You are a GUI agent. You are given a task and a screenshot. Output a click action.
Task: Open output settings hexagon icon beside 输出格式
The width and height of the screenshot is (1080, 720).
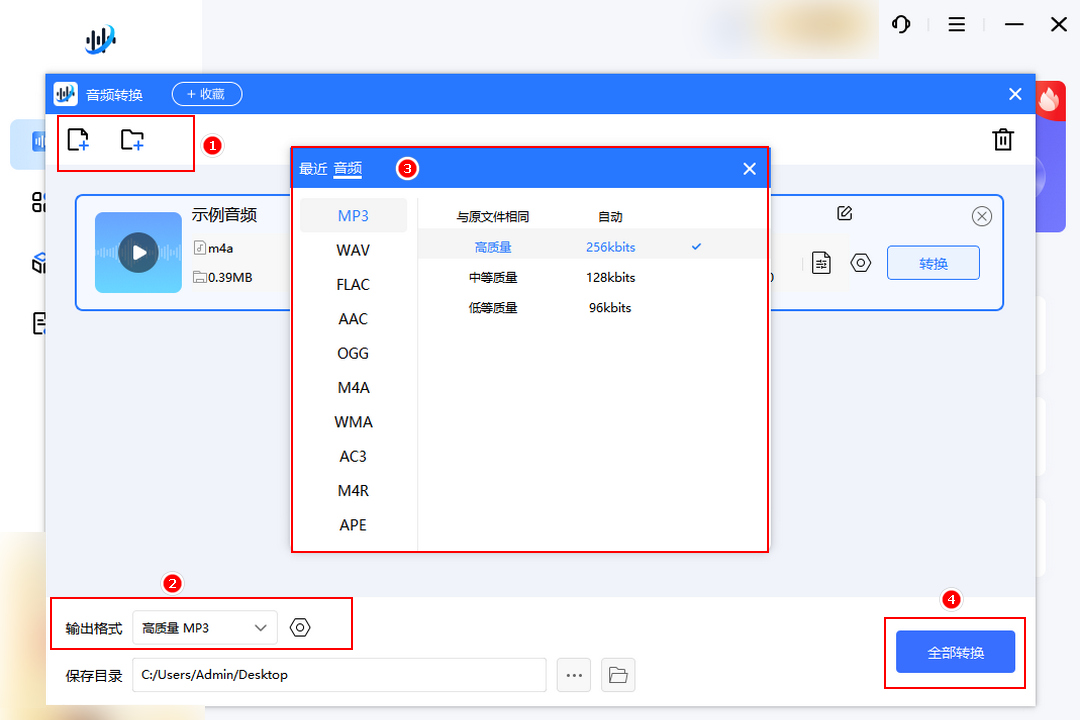(x=300, y=628)
